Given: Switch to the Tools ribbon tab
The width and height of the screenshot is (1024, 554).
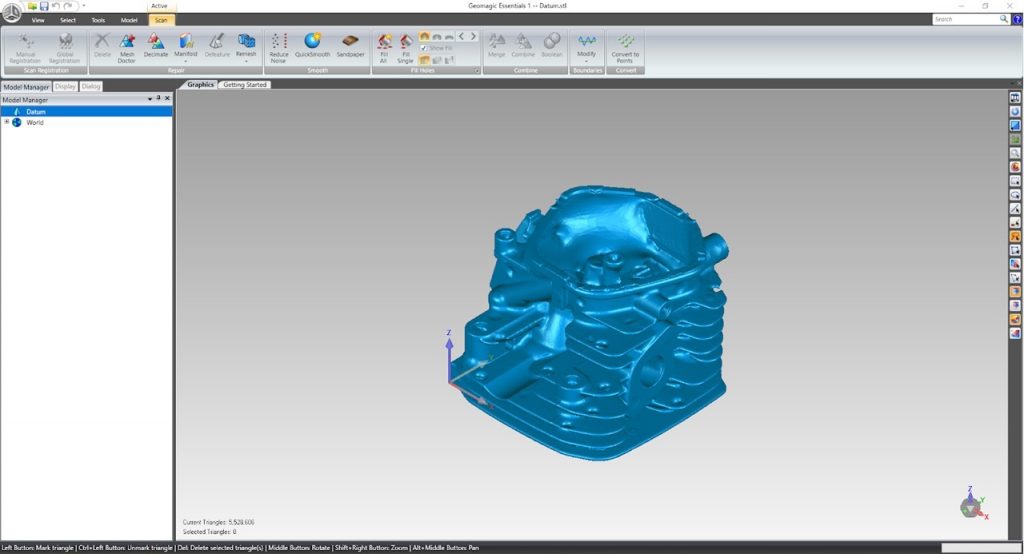Looking at the screenshot, I should [x=97, y=19].
